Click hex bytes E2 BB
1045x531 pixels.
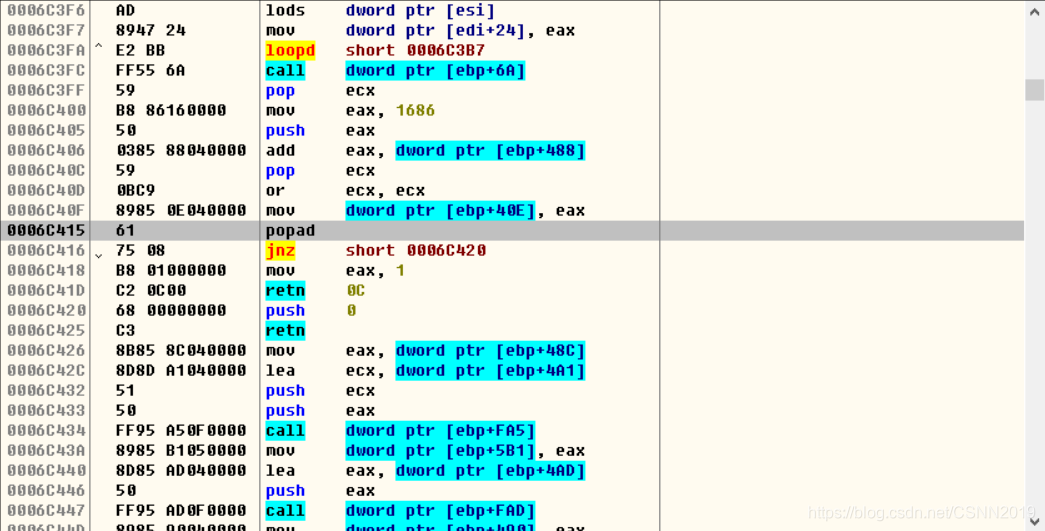(140, 51)
